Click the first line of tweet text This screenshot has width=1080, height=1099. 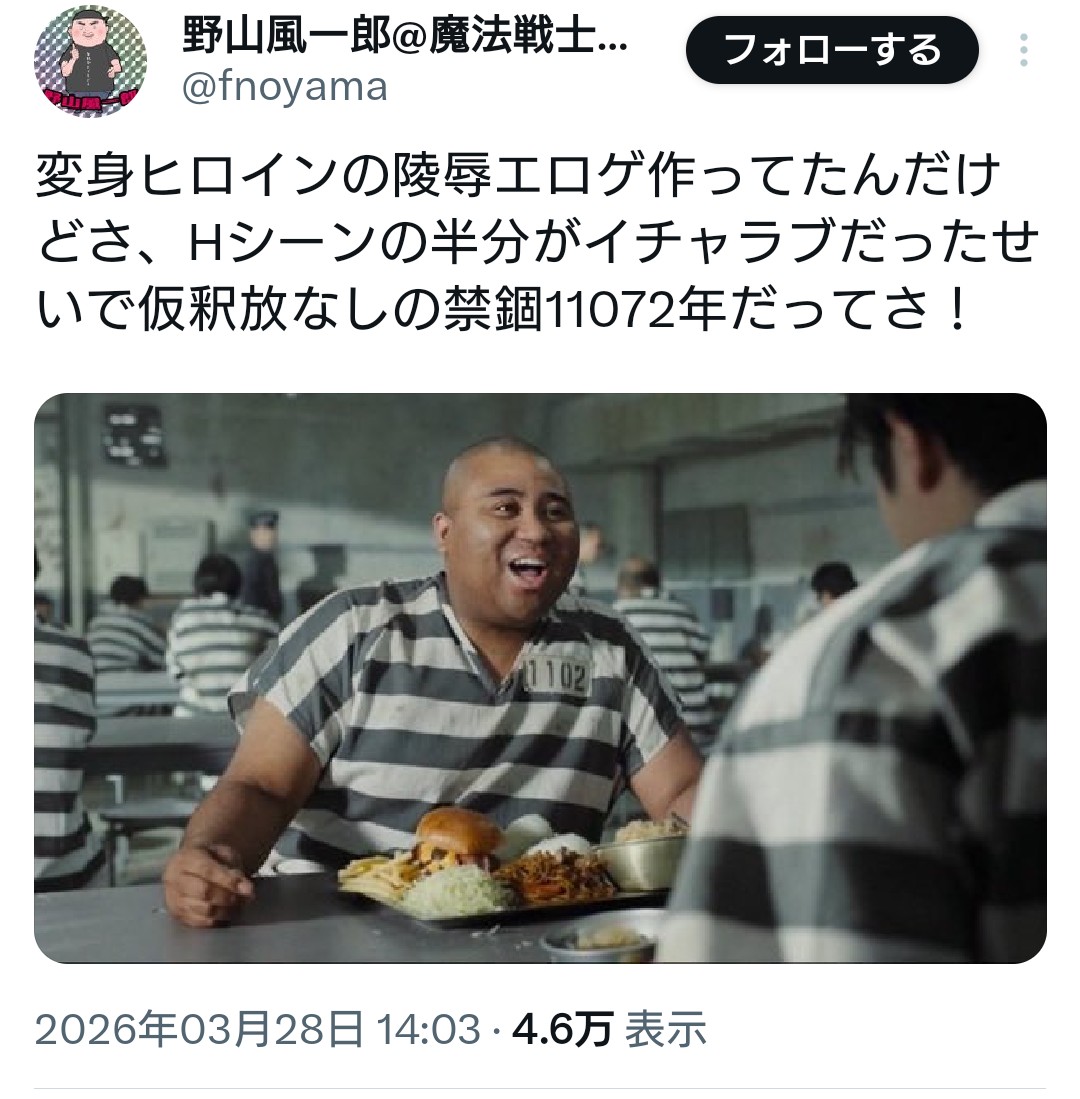[518, 175]
